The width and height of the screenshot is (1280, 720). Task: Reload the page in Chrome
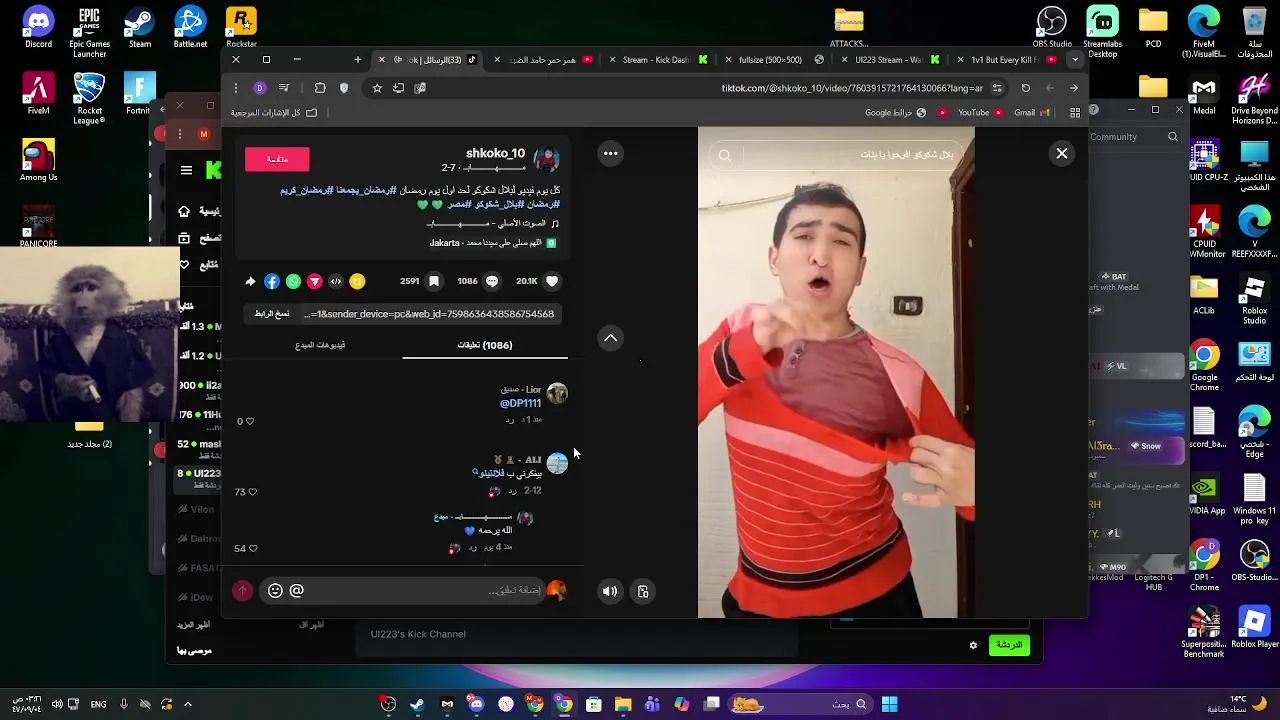pyautogui.click(x=1025, y=88)
